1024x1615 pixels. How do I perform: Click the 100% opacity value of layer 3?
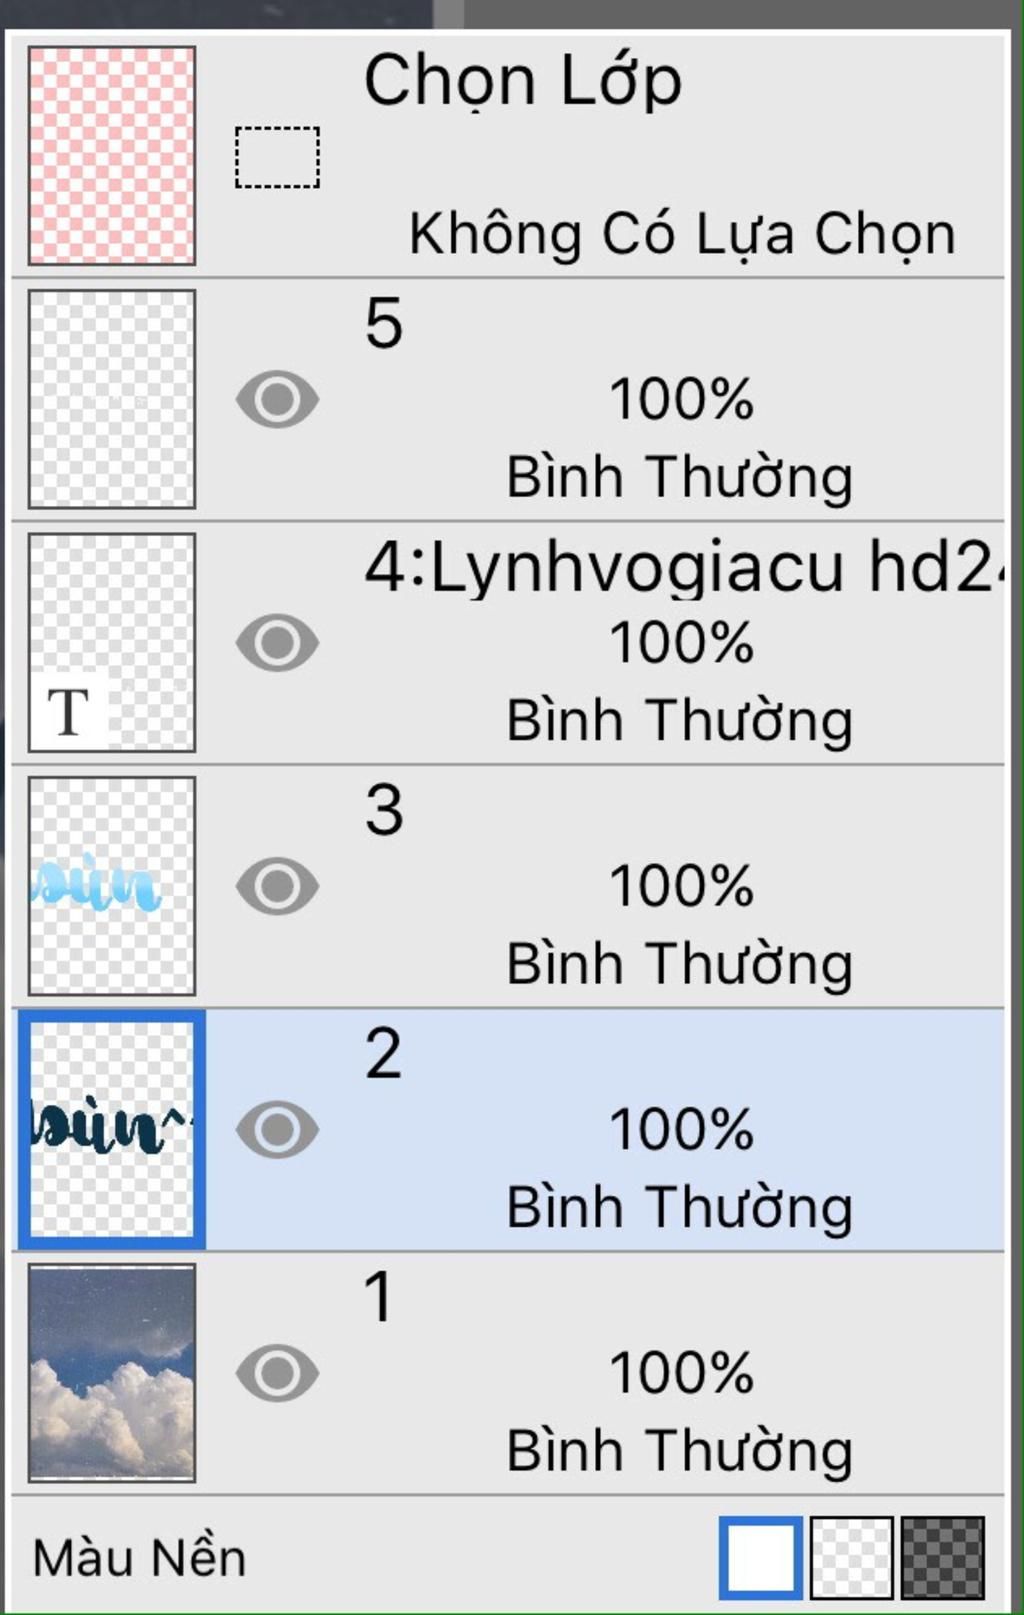(682, 886)
